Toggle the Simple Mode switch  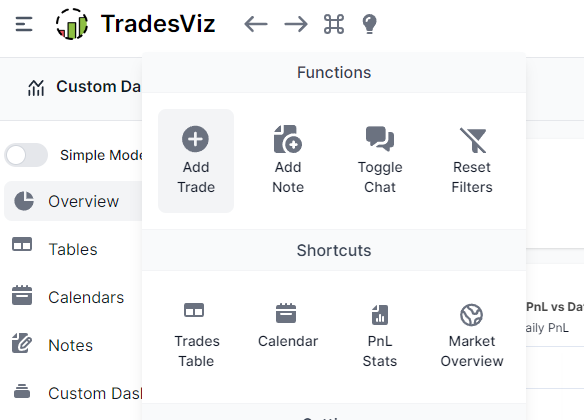click(x=26, y=155)
